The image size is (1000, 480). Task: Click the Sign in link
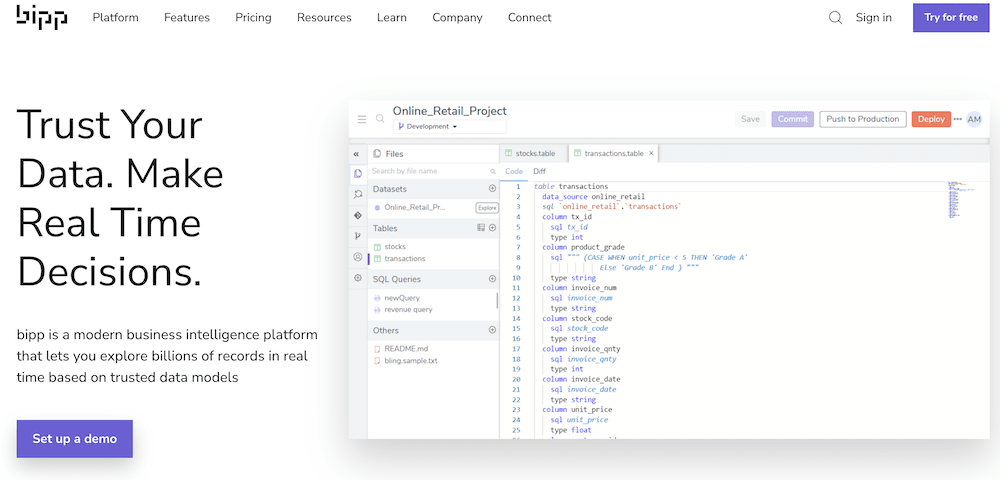point(874,18)
